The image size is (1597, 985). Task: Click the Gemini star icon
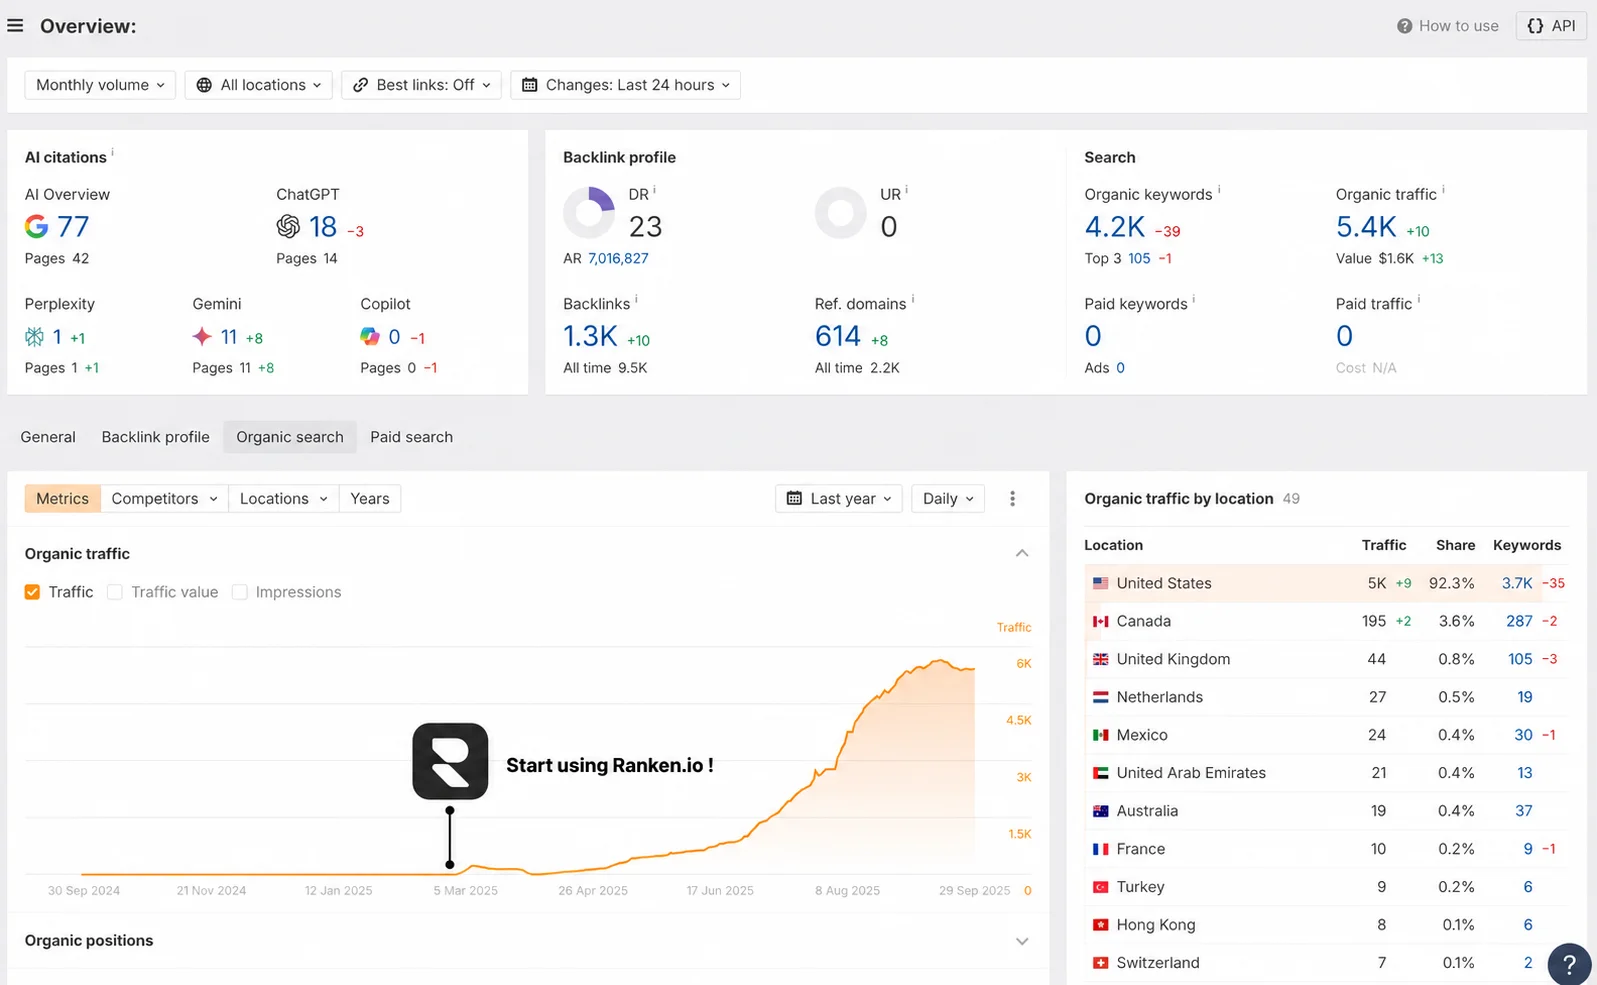[x=202, y=337]
